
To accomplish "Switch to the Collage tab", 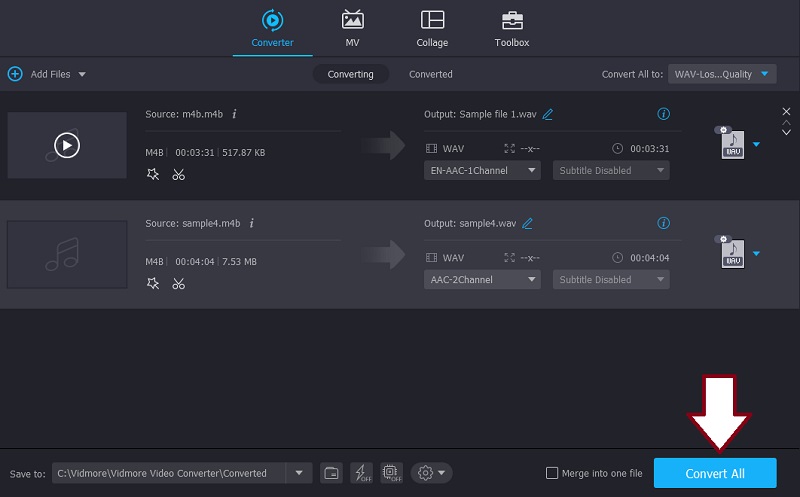I will click(432, 28).
